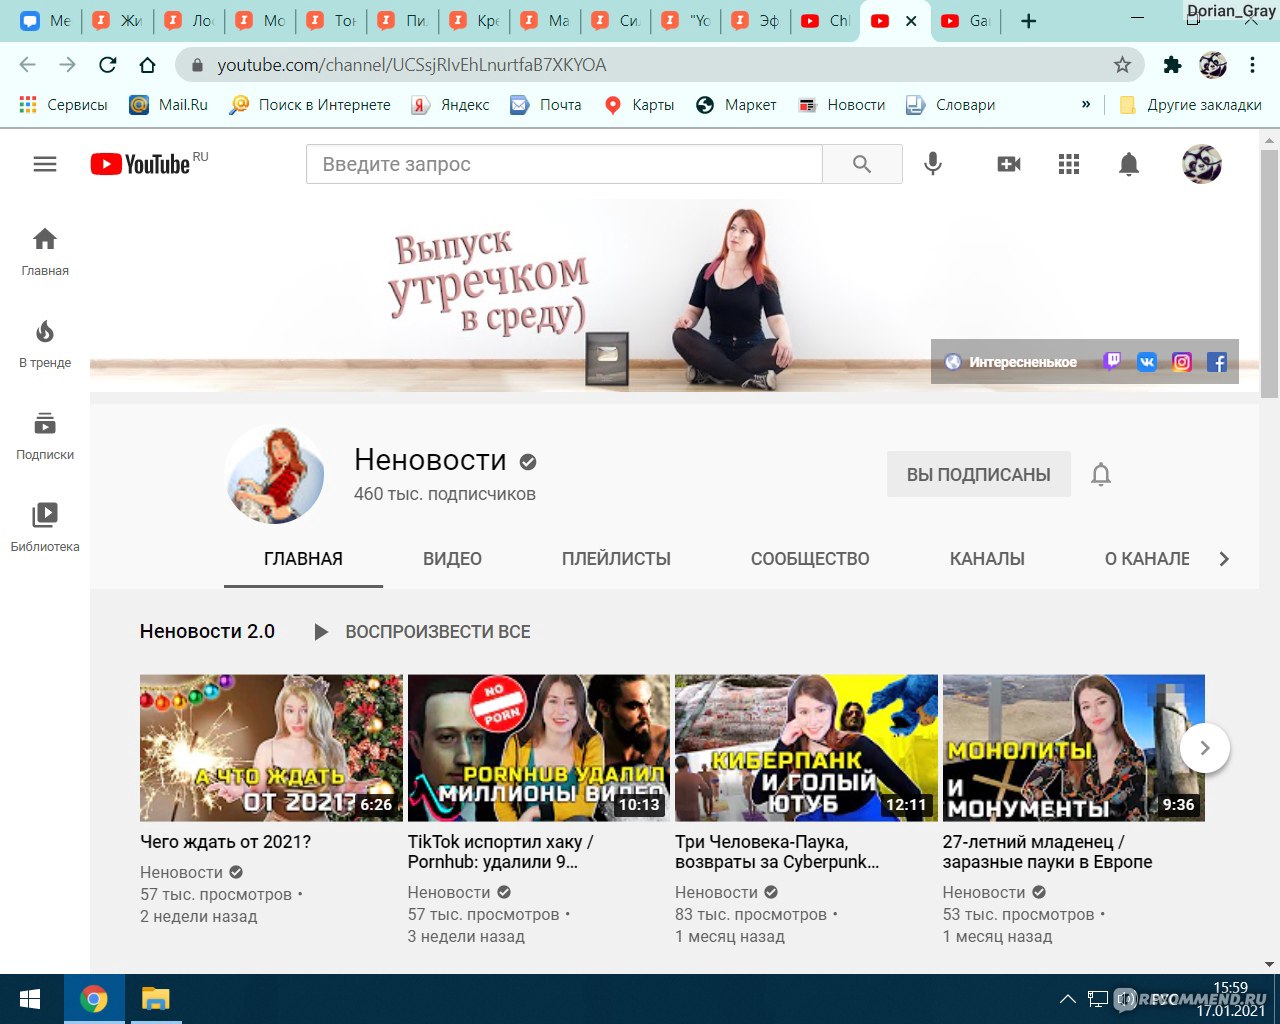
Task: Click the Chrome taskbar icon
Action: [x=94, y=999]
